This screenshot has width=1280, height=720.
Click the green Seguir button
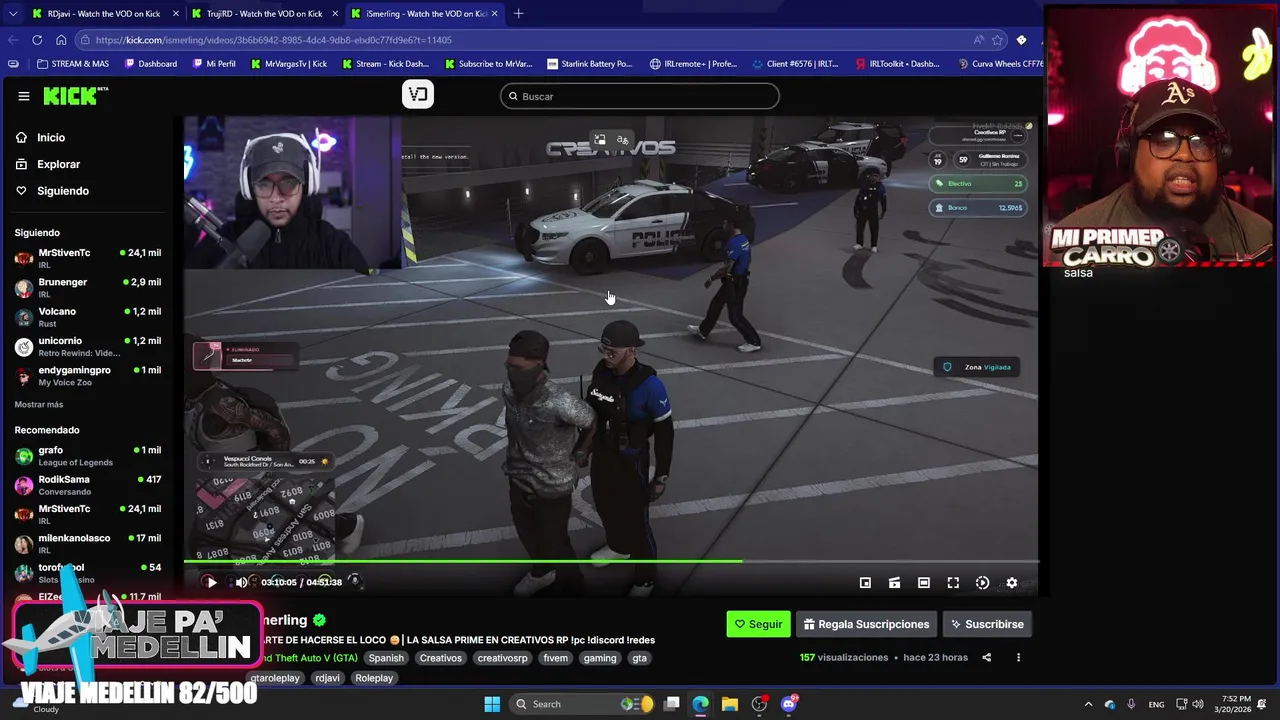pos(758,624)
